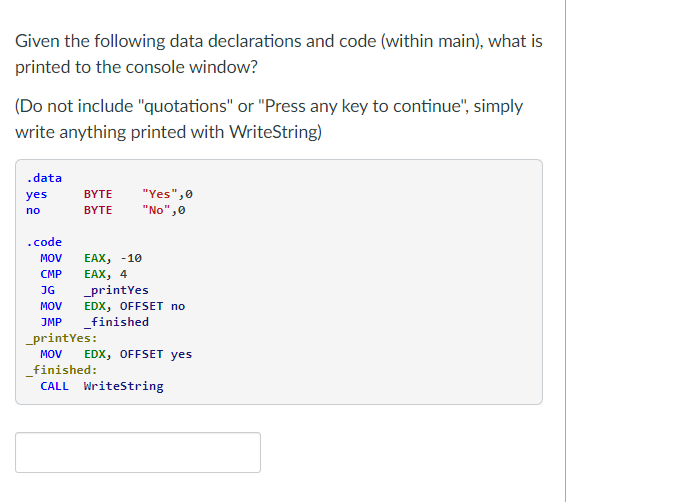
Task: Click the CALL WriteString instruction
Action: [x=102, y=386]
